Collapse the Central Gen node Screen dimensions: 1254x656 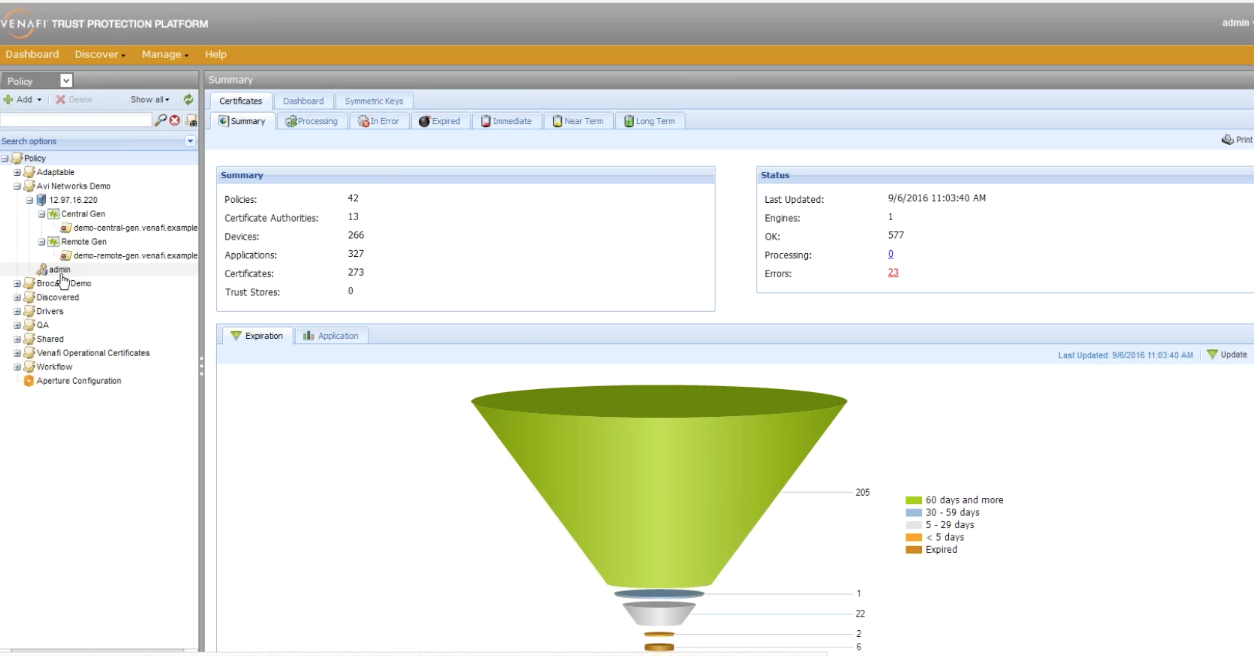[x=42, y=214]
